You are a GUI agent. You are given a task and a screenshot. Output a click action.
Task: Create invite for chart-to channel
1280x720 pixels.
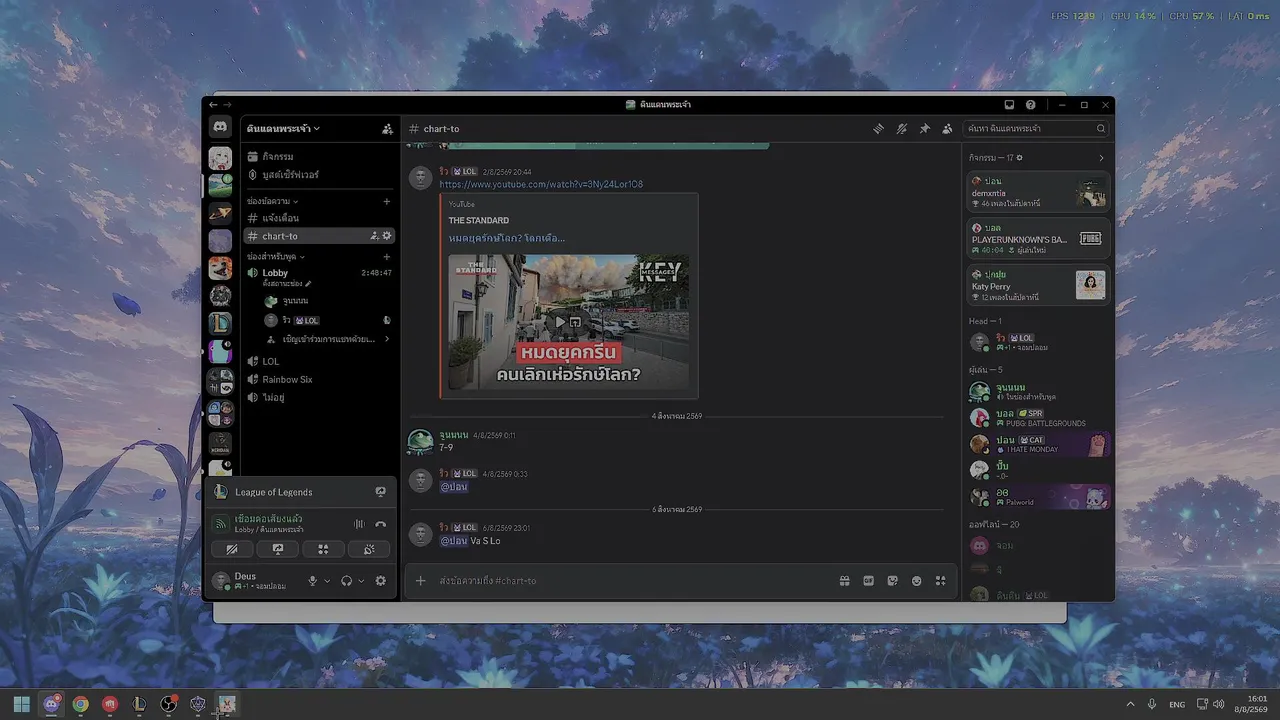[x=375, y=236]
